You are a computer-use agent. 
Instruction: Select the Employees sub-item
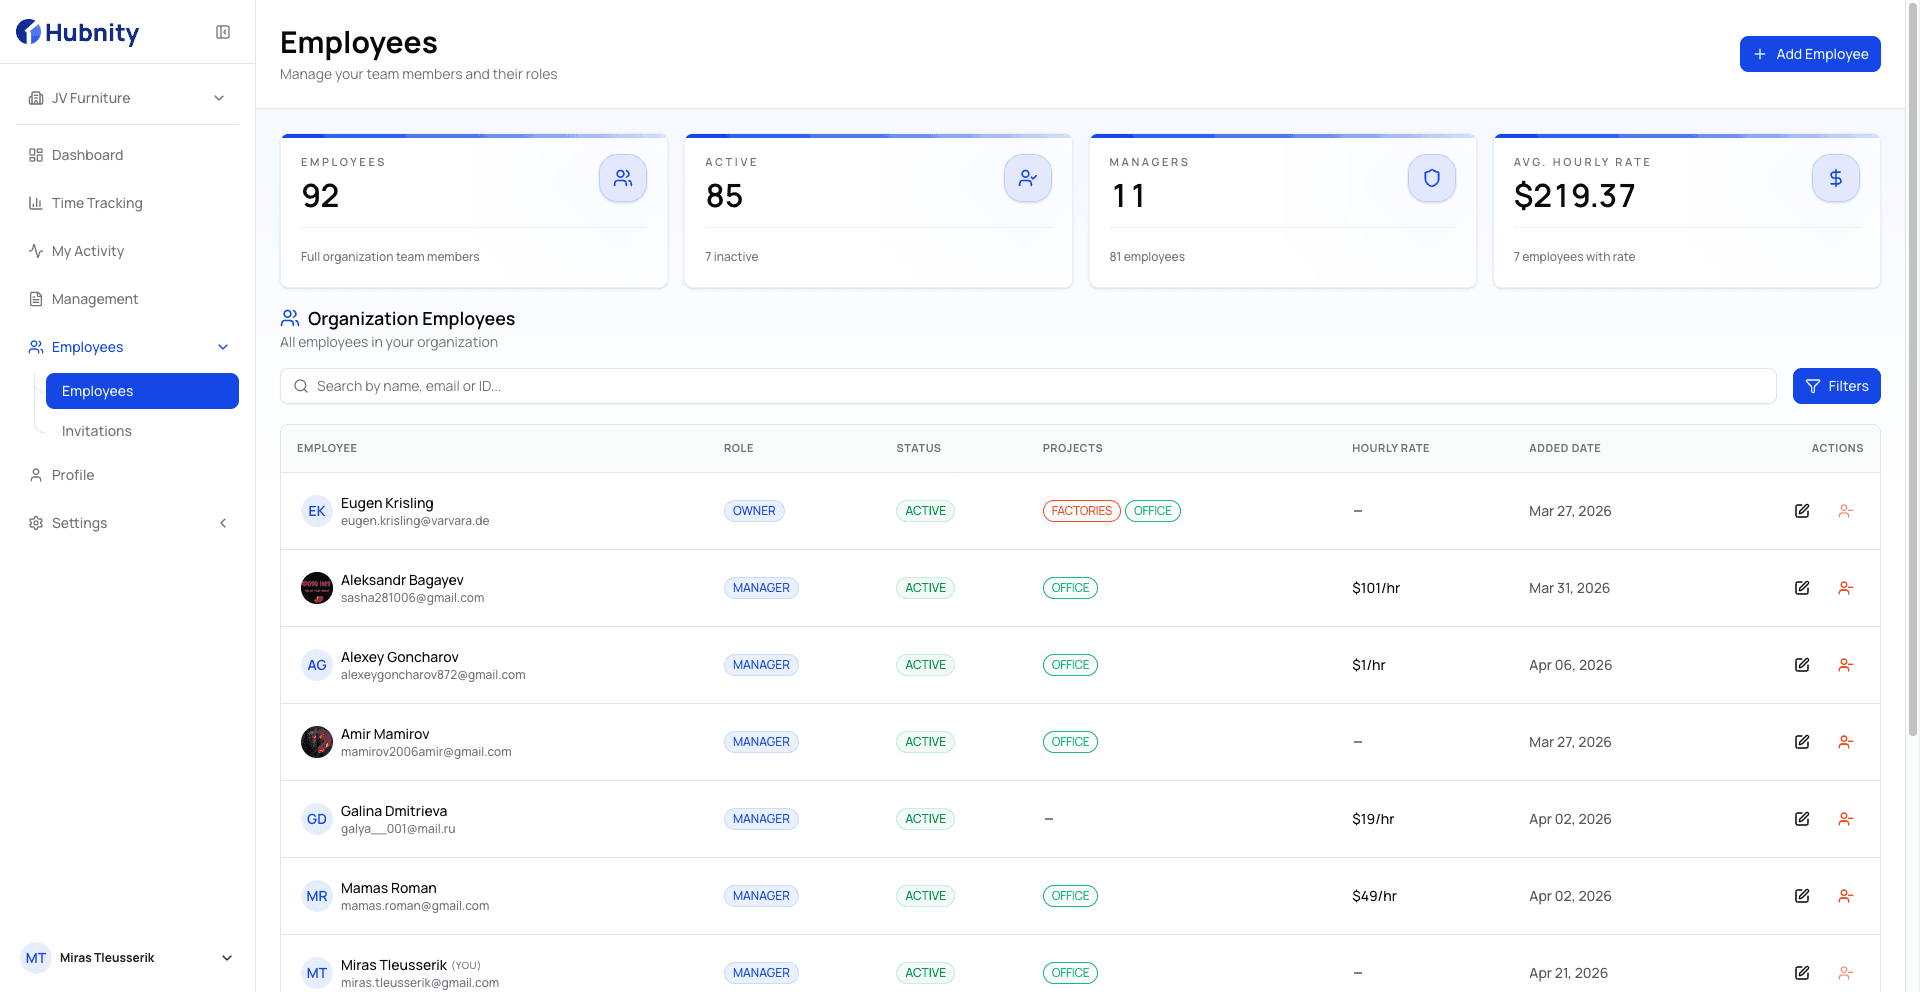142,391
